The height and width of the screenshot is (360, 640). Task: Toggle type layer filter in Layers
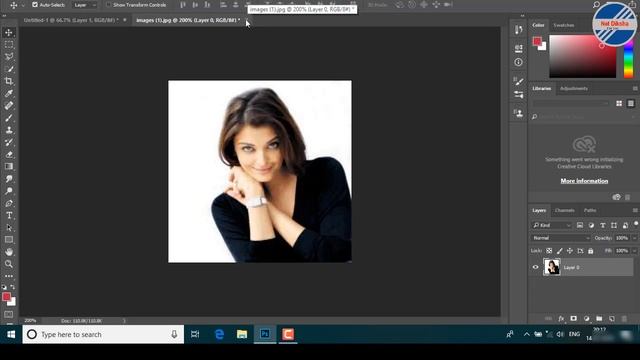[x=602, y=225]
